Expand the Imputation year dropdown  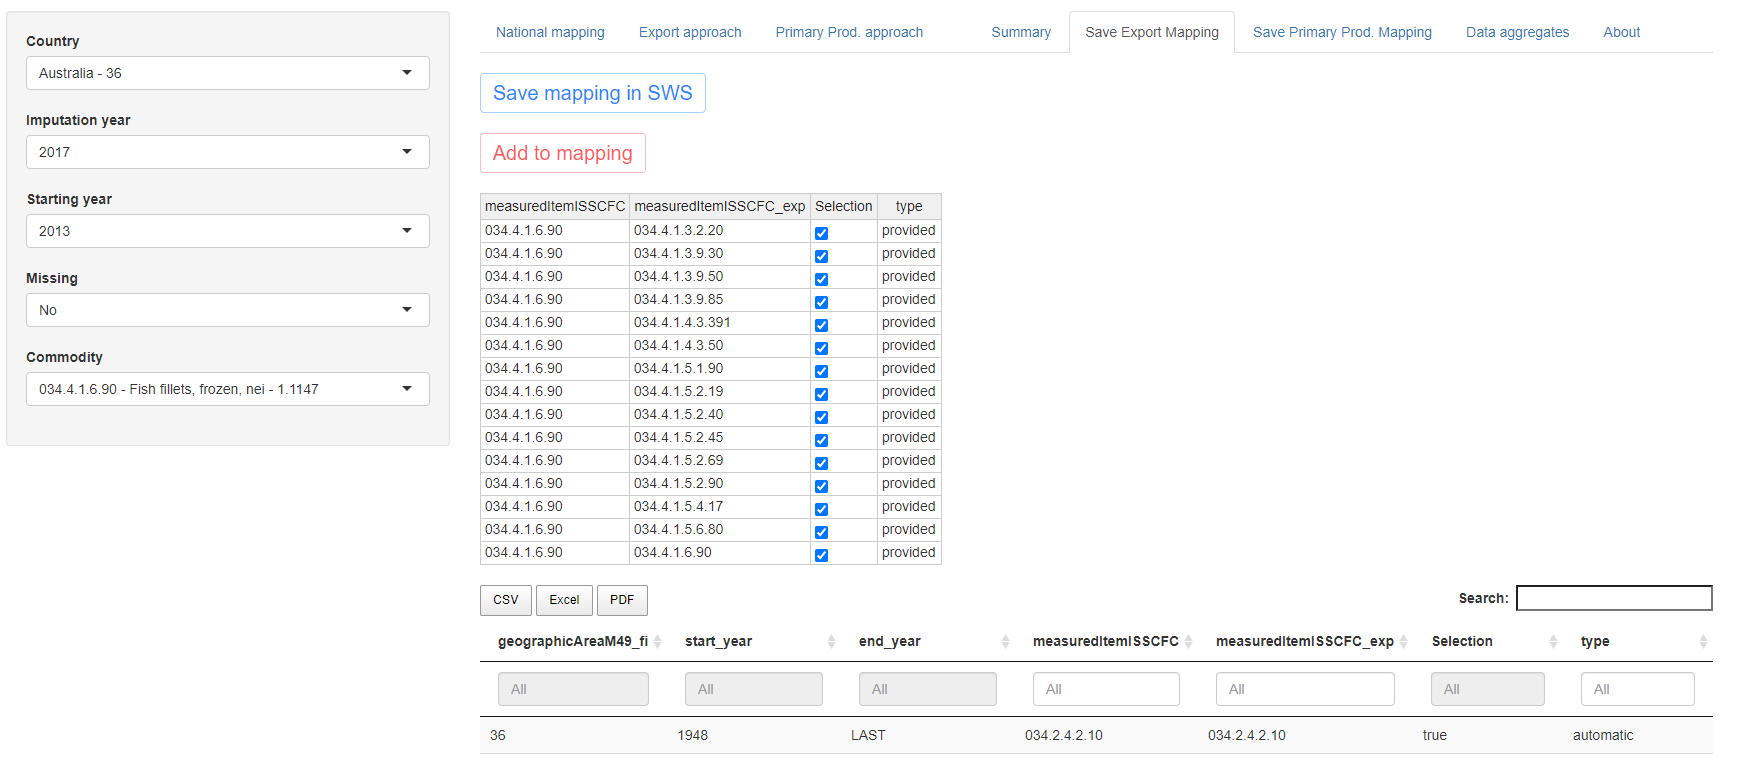tap(228, 152)
